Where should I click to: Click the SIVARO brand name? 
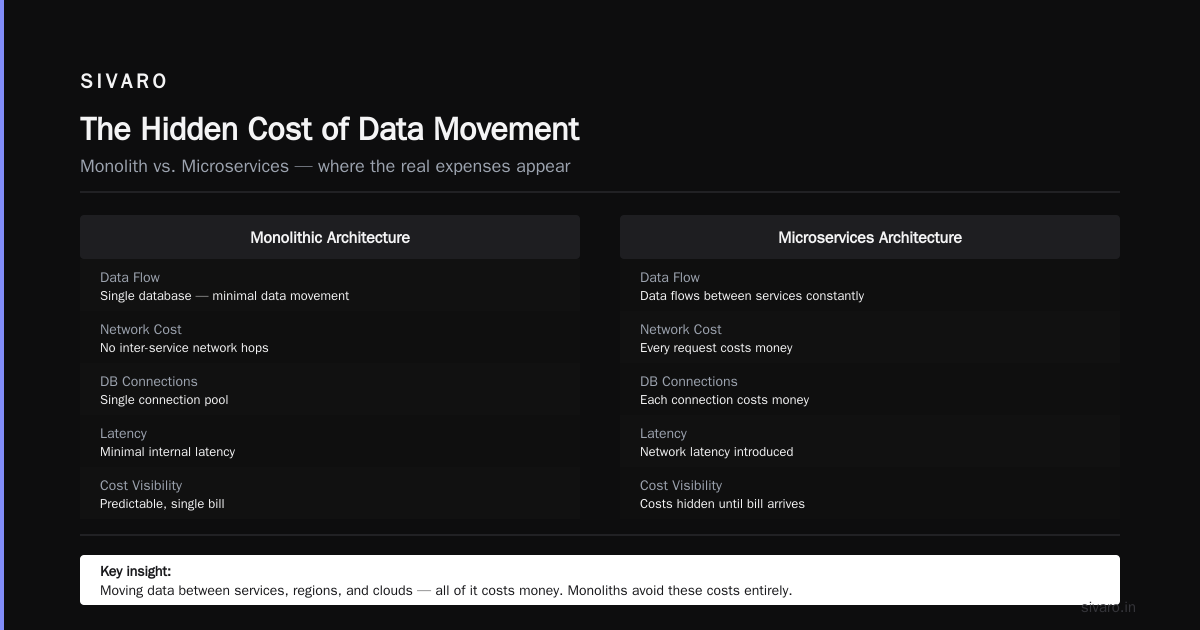pos(124,82)
